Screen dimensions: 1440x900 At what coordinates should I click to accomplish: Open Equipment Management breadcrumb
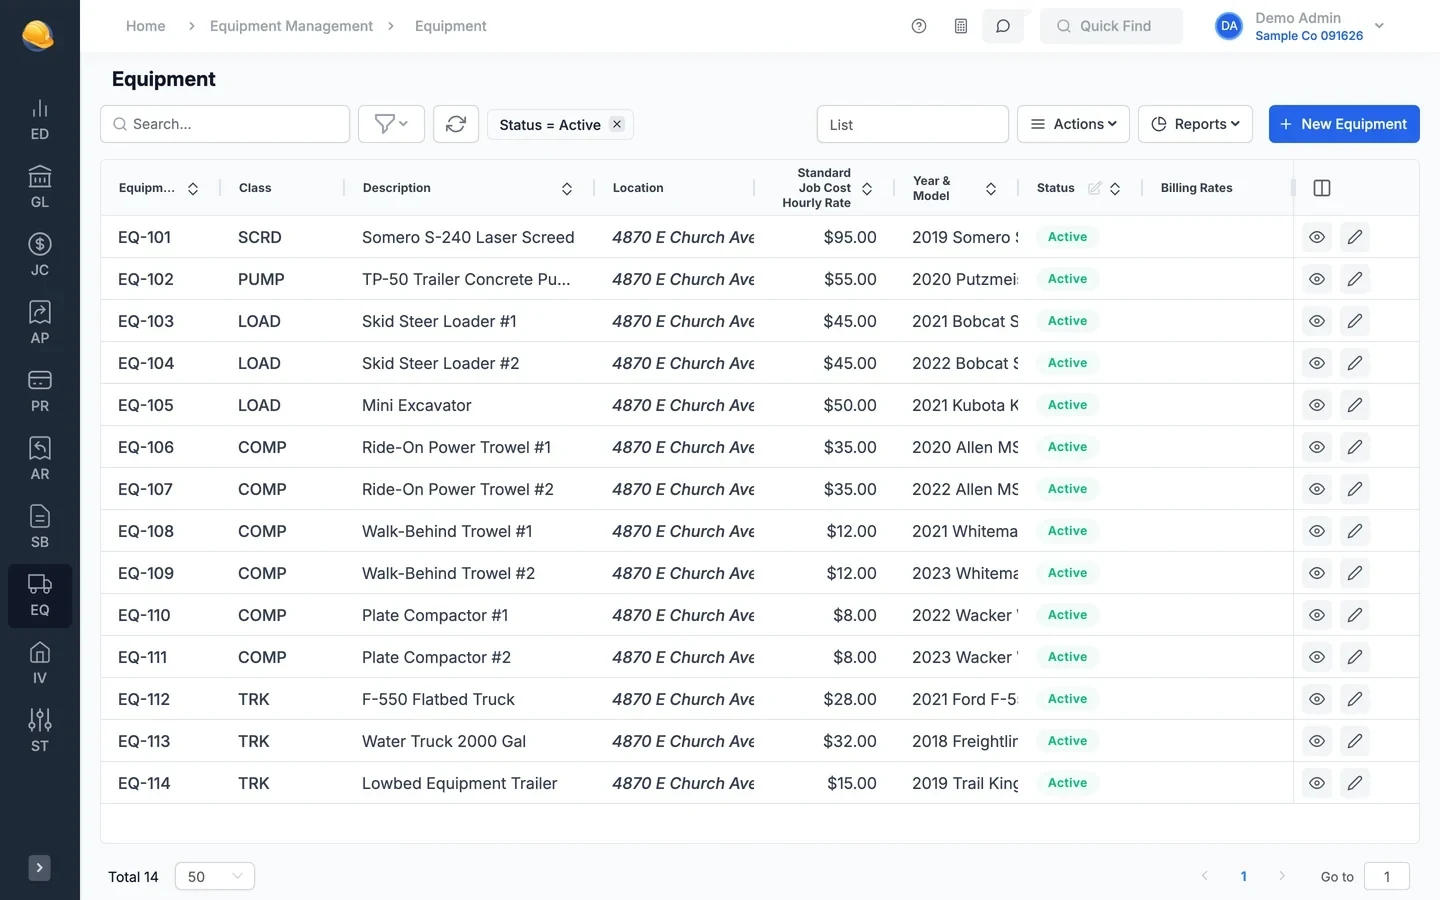coord(291,26)
